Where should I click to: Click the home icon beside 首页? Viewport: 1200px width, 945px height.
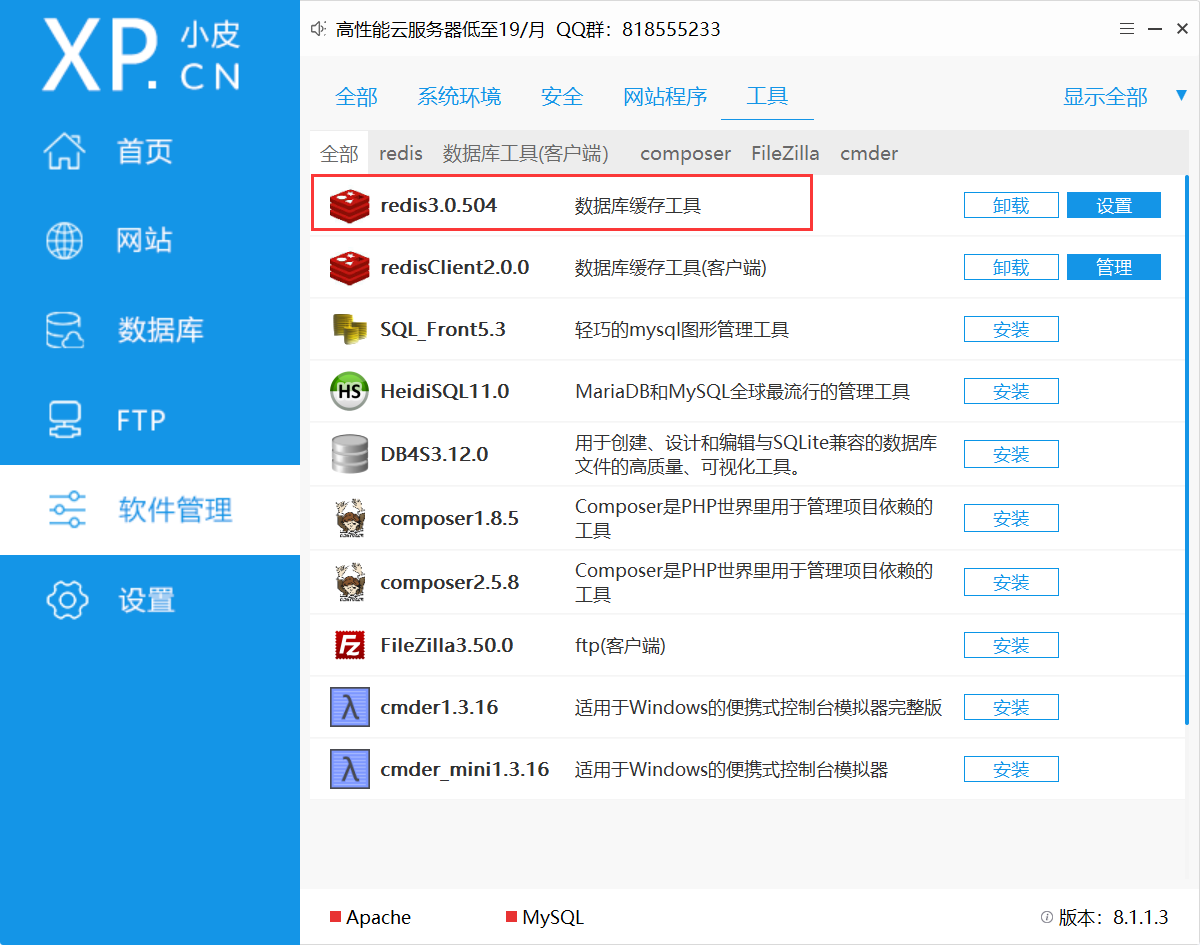(66, 151)
